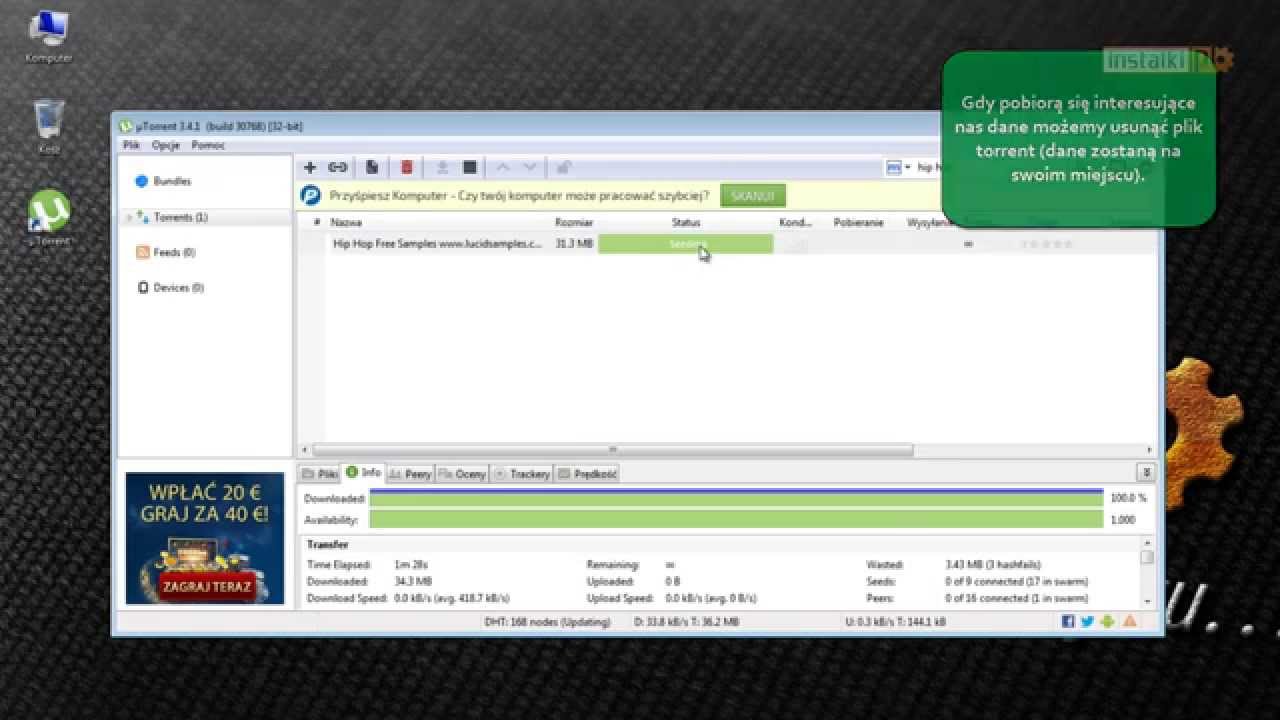
Task: Switch to the Pliki tab
Action: pyautogui.click(x=320, y=473)
